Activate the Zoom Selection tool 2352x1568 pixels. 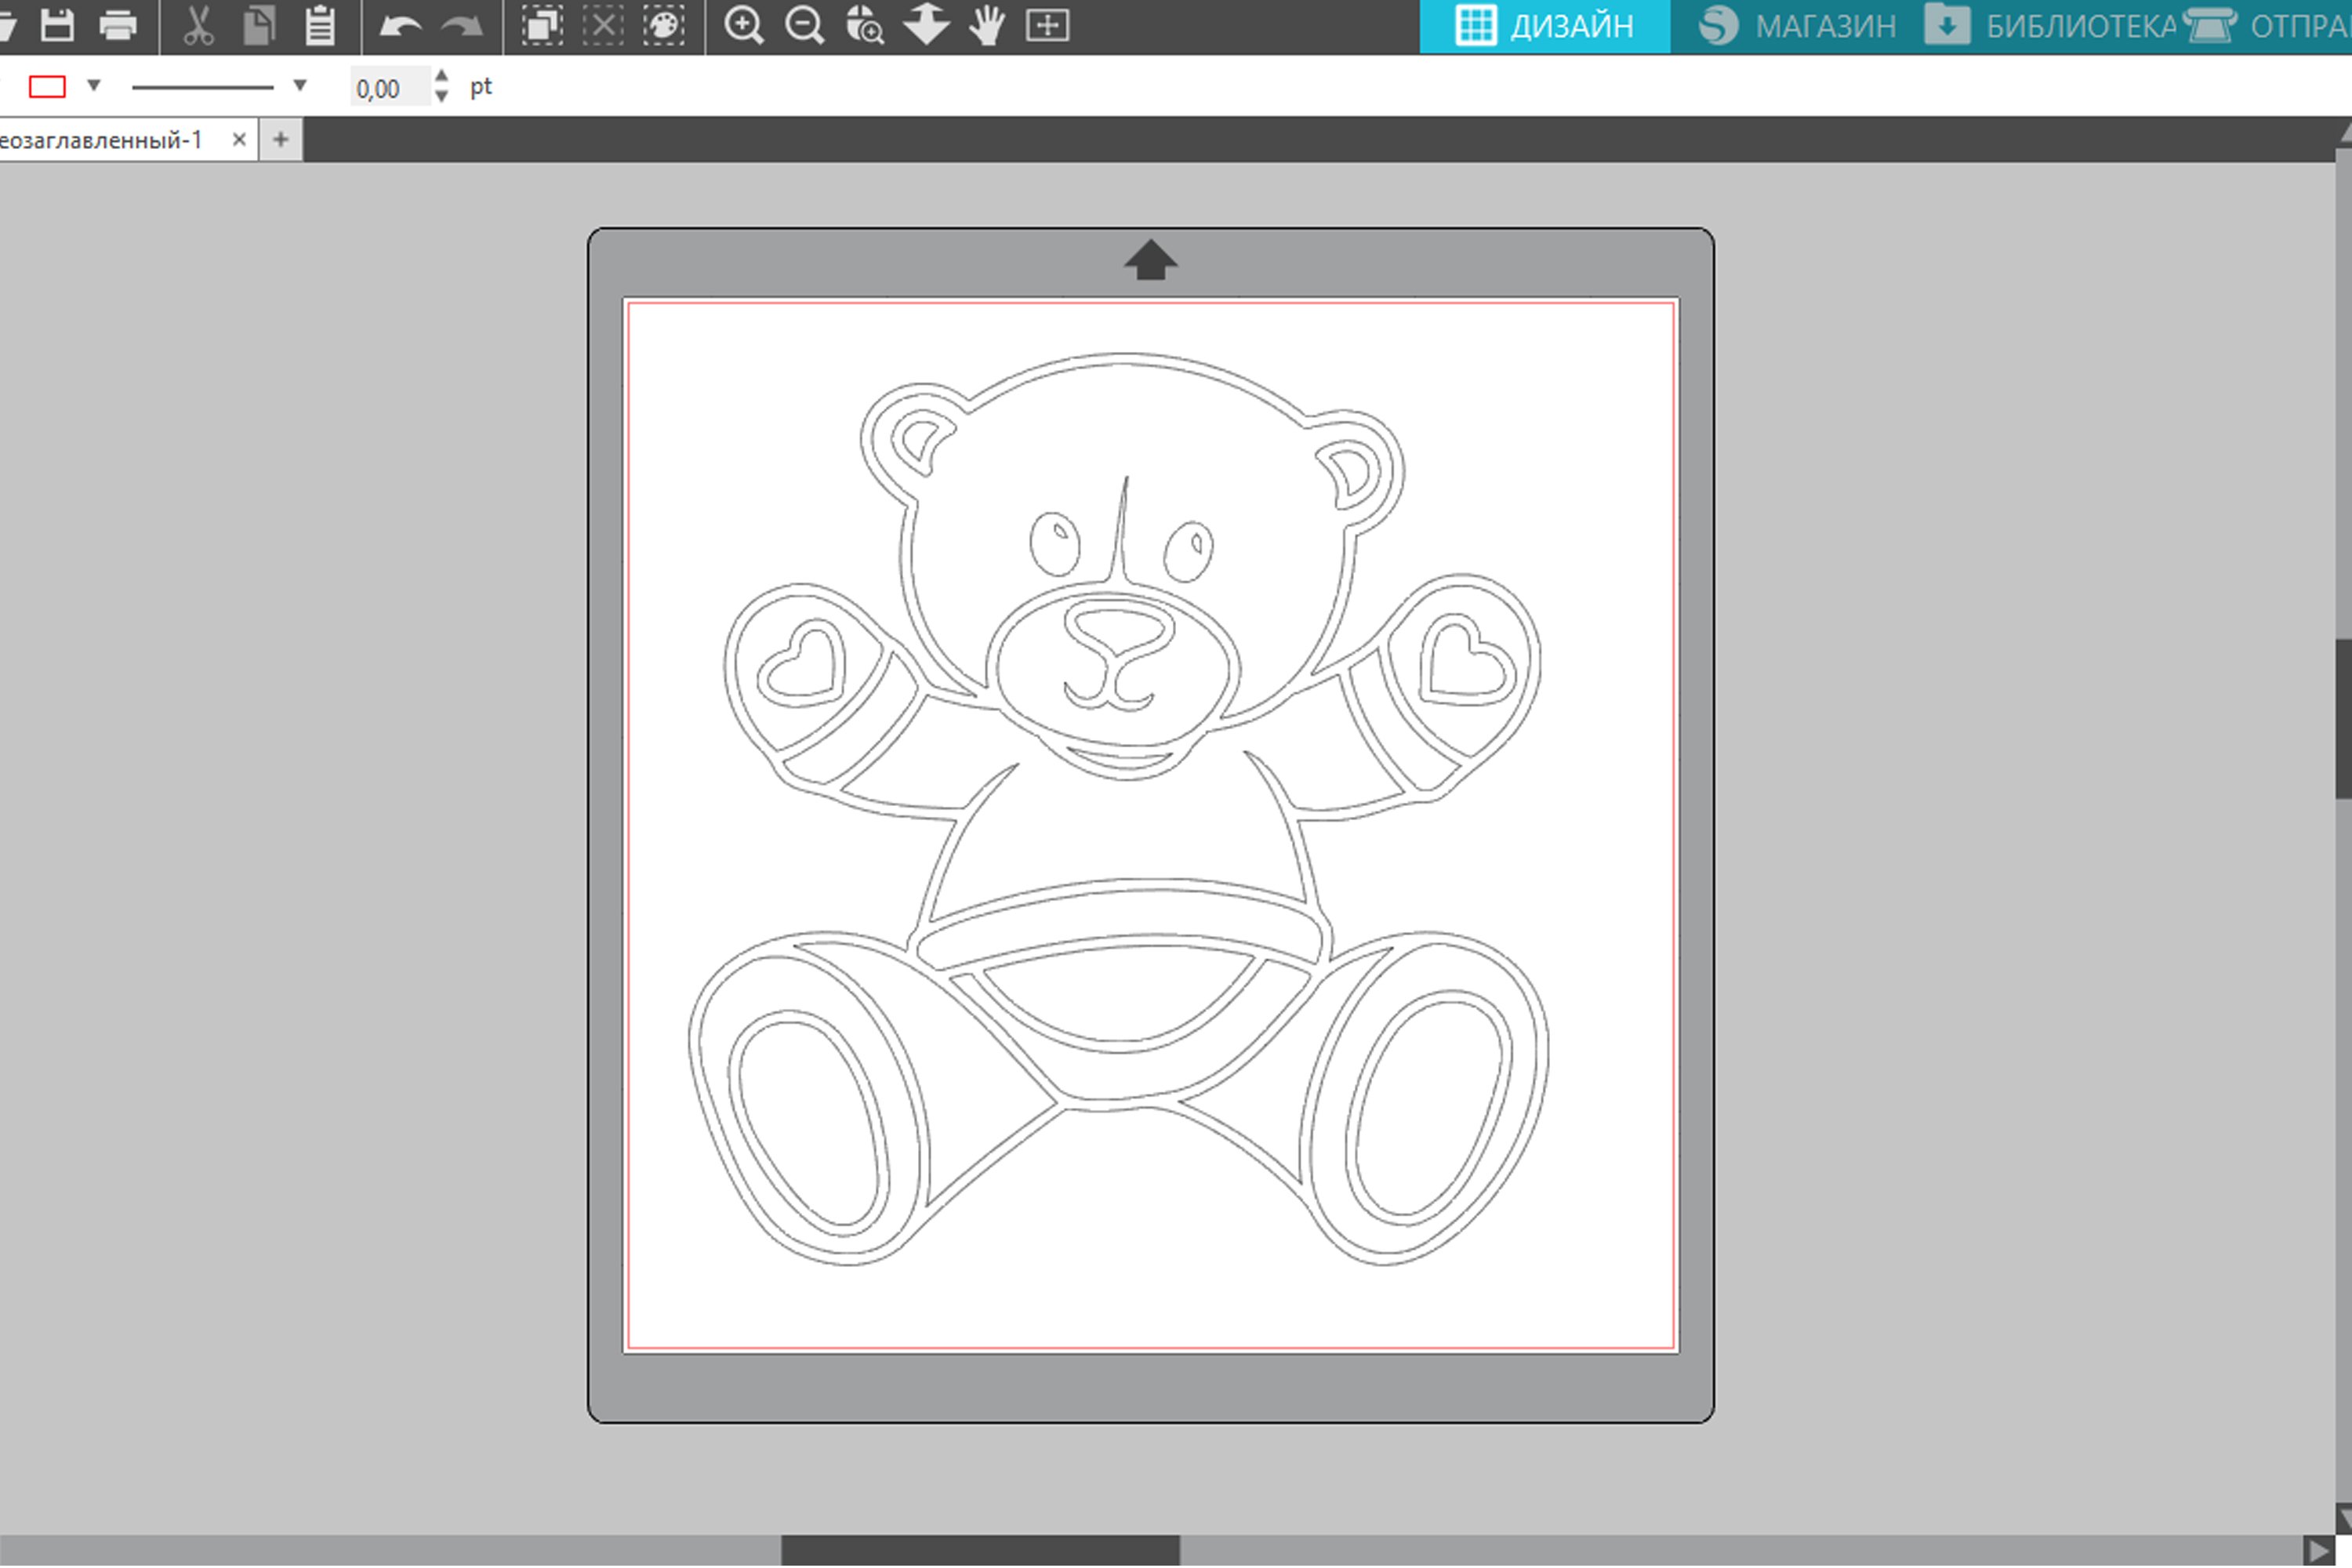pos(865,25)
